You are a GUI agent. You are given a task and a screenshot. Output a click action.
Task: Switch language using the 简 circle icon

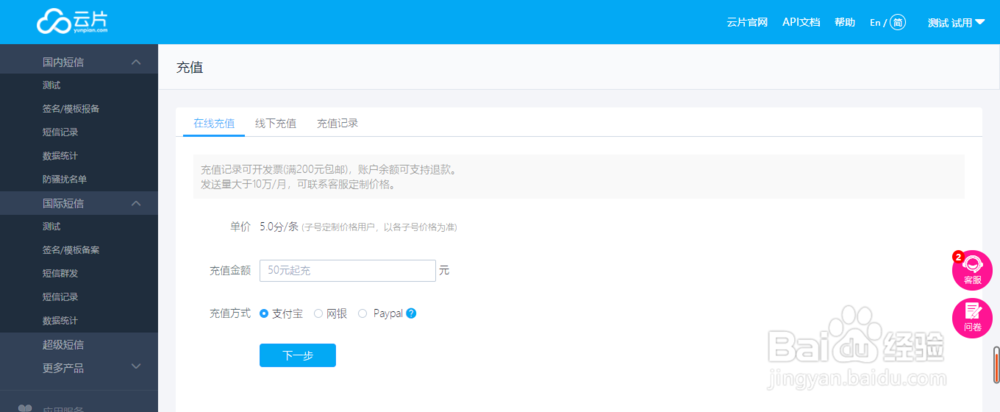(897, 22)
